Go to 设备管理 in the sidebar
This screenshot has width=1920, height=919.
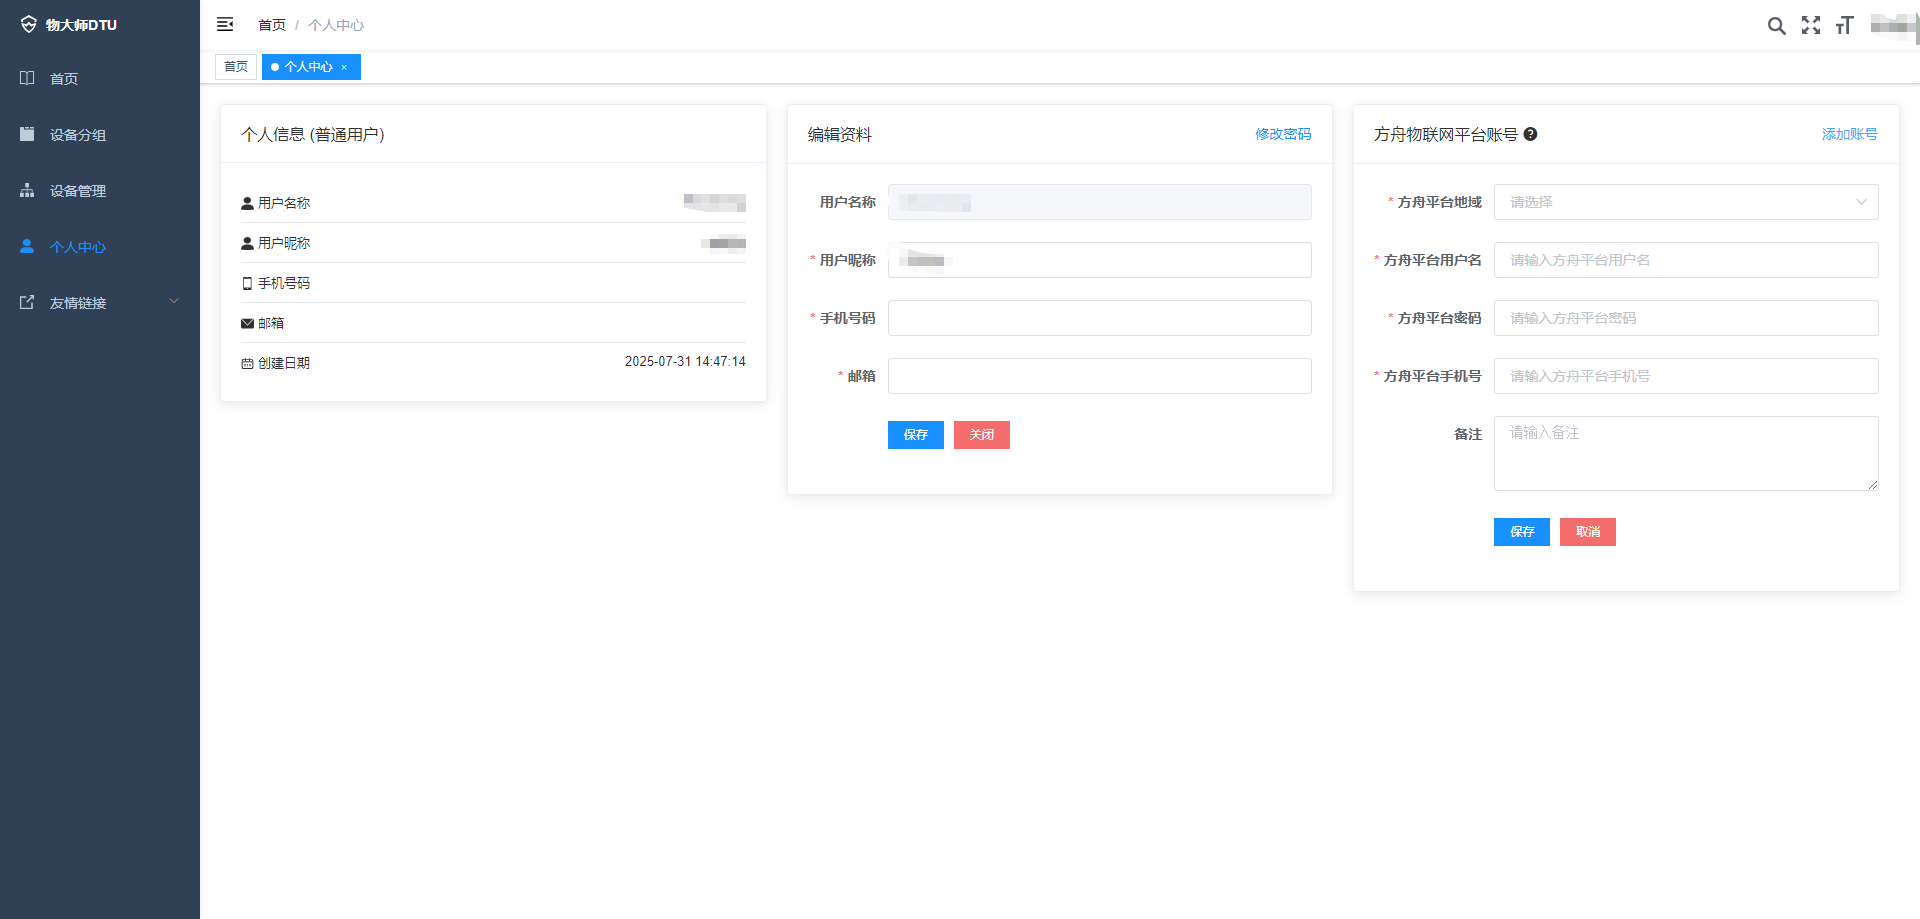pos(78,191)
